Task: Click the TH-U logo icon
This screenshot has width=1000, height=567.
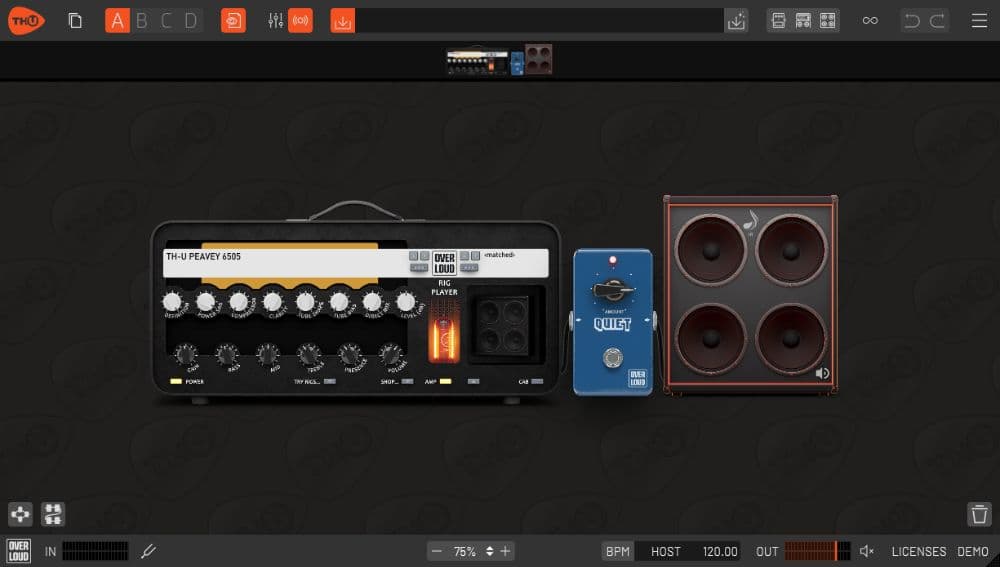Action: click(26, 20)
